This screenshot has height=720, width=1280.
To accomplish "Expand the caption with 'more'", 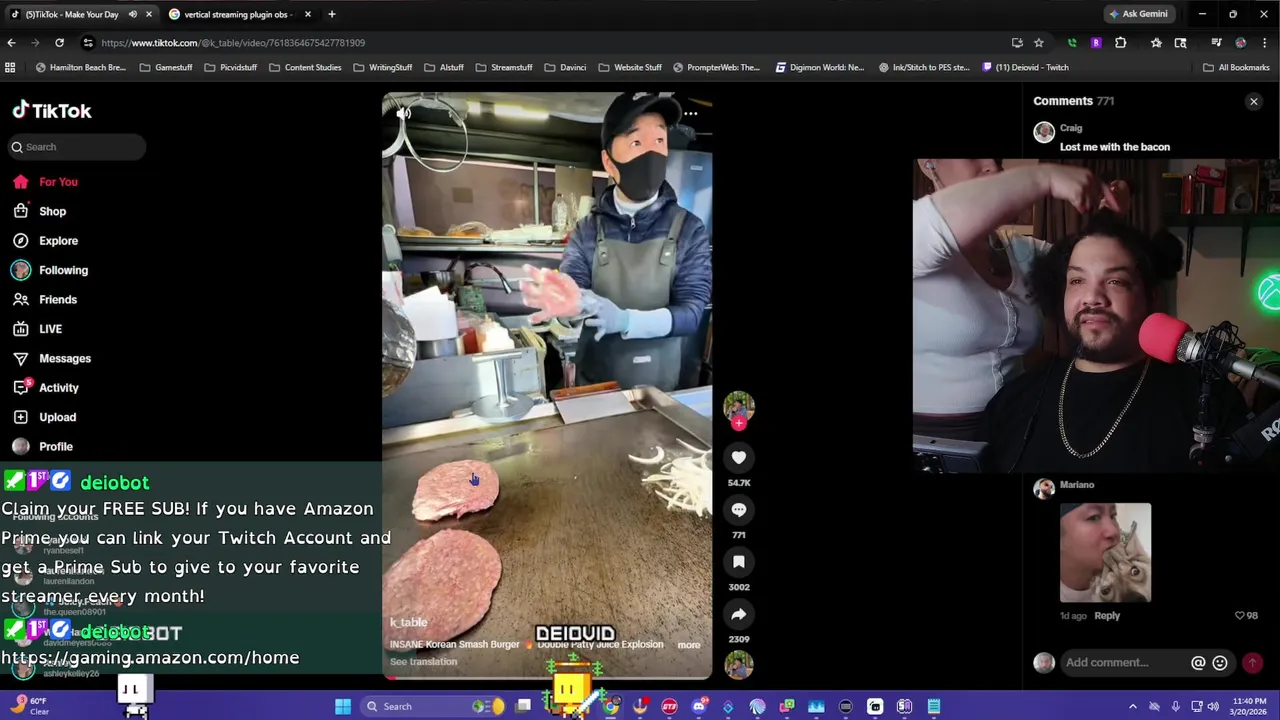I will pyautogui.click(x=689, y=645).
